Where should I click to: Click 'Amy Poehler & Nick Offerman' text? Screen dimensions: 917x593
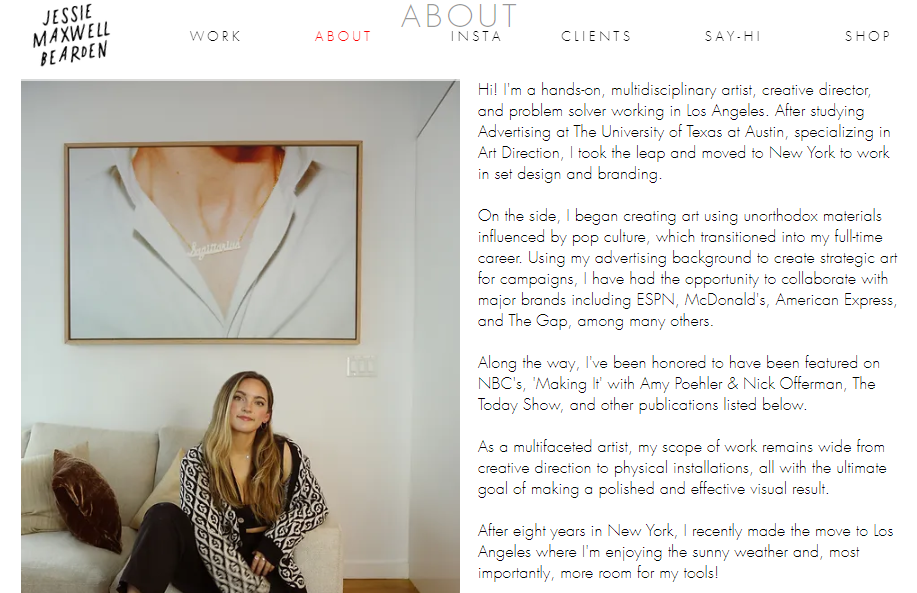click(x=742, y=384)
